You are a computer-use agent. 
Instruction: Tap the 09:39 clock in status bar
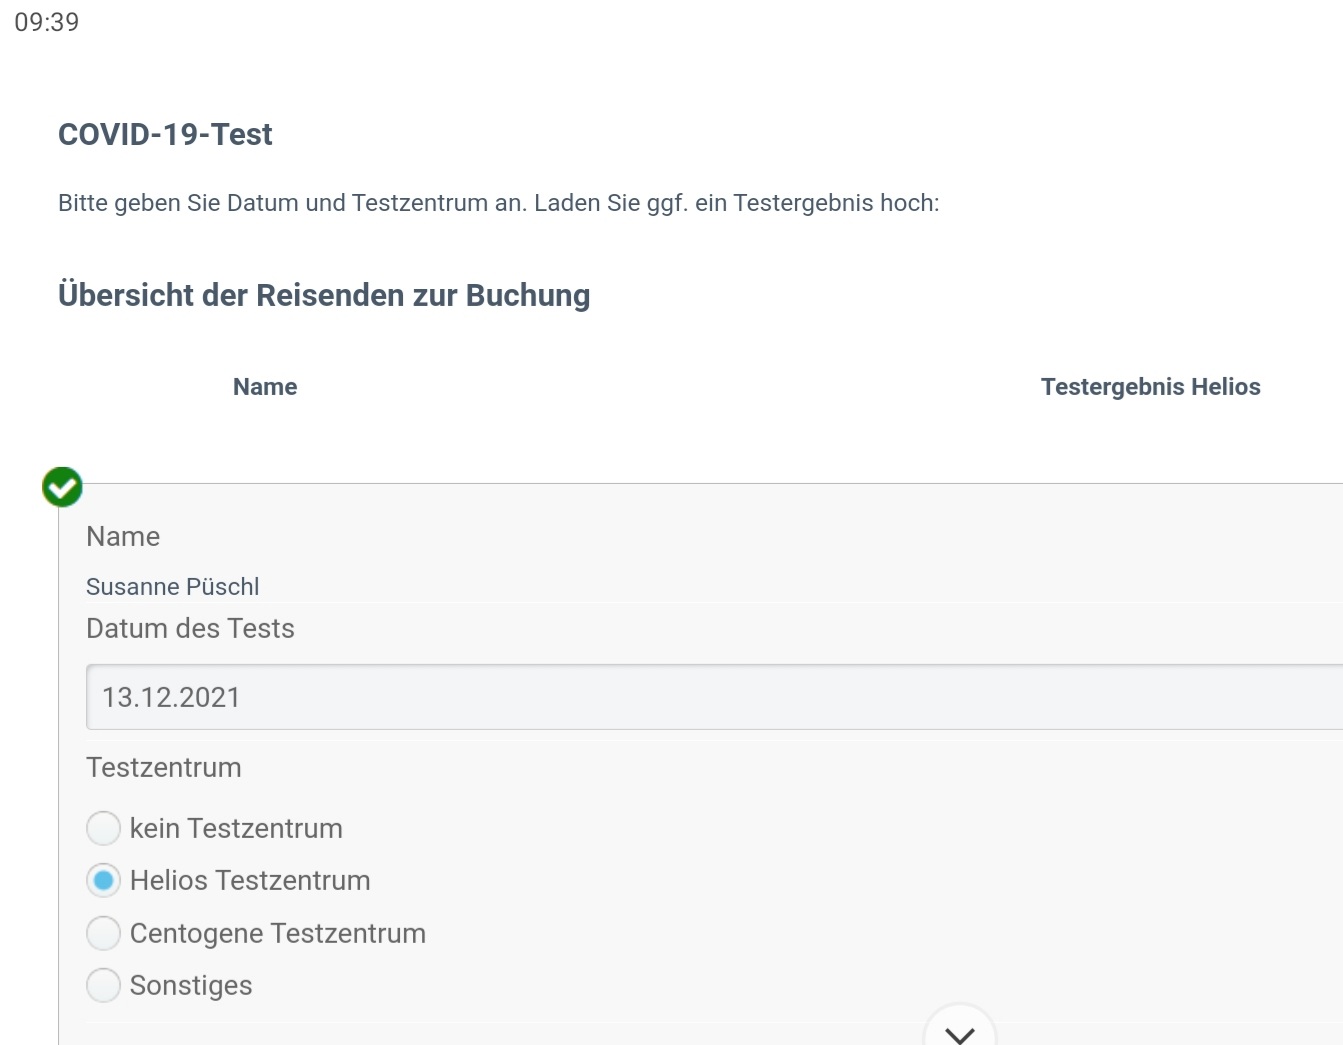pyautogui.click(x=47, y=22)
